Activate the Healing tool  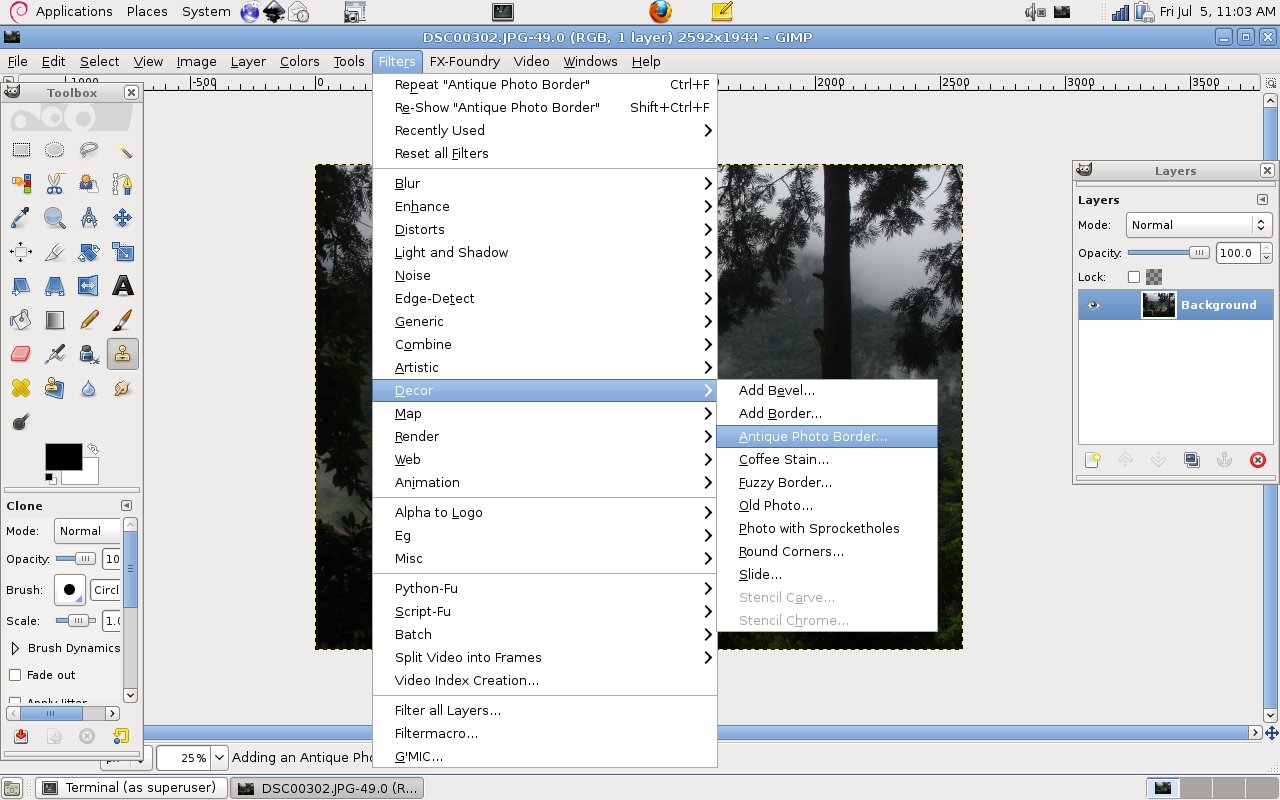(20, 388)
